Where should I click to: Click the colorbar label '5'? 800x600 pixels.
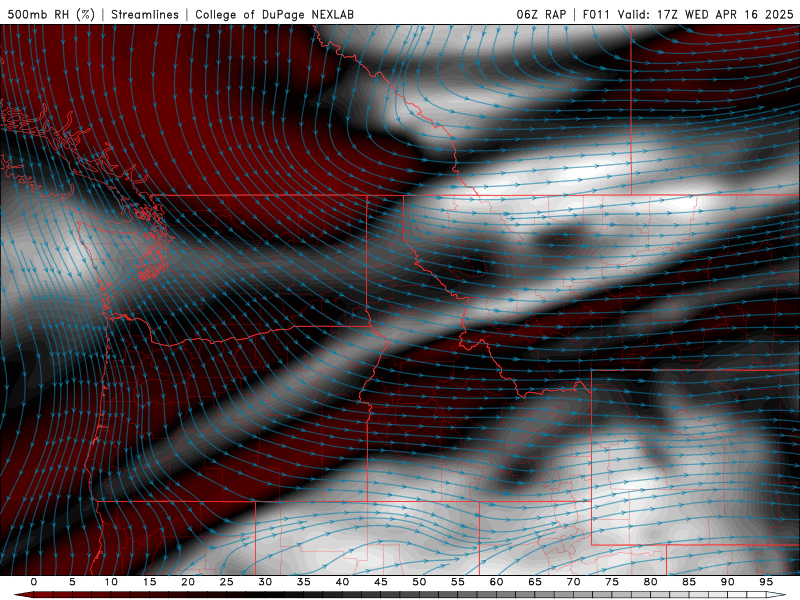click(x=72, y=582)
